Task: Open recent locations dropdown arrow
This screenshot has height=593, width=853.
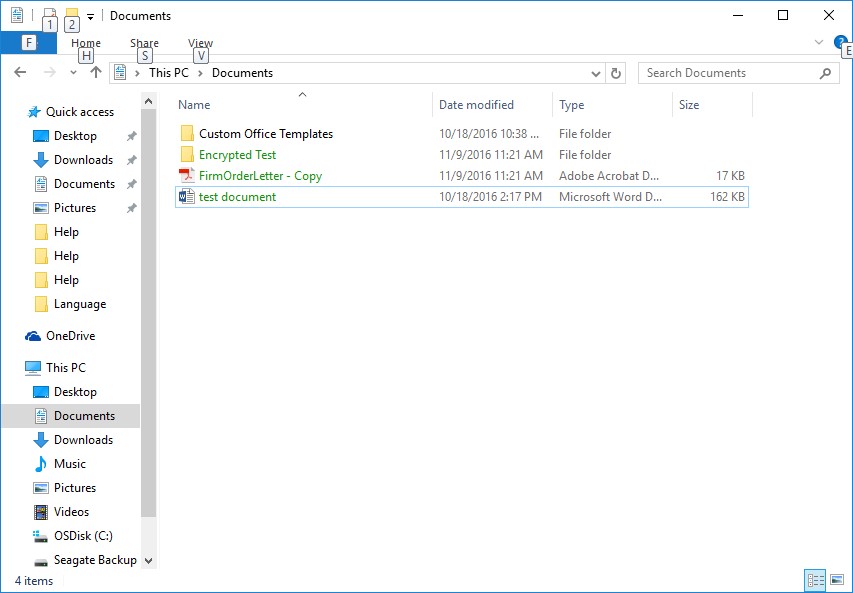Action: tap(73, 73)
